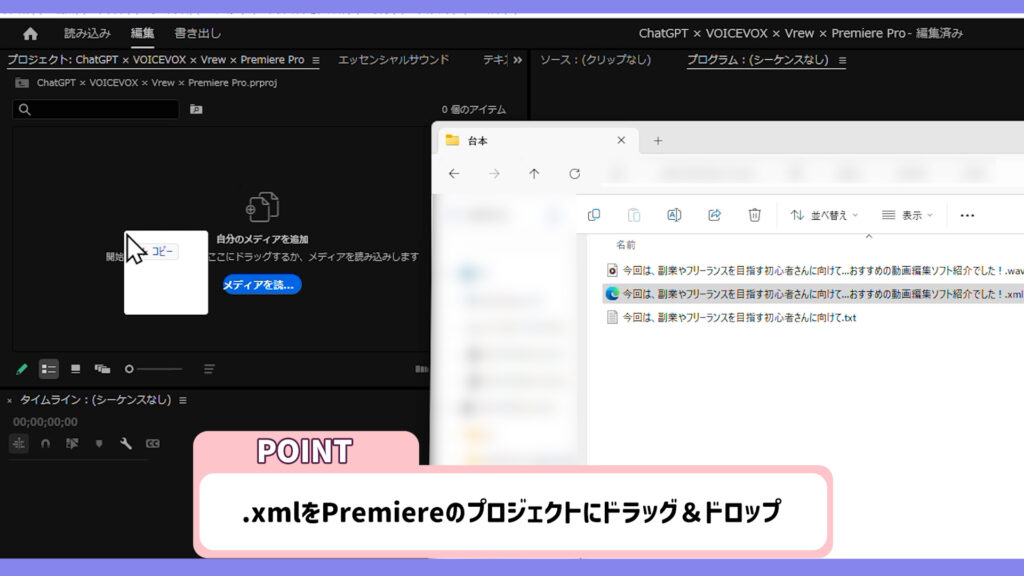
Task: Select the Project panel title tab
Action: (x=155, y=59)
